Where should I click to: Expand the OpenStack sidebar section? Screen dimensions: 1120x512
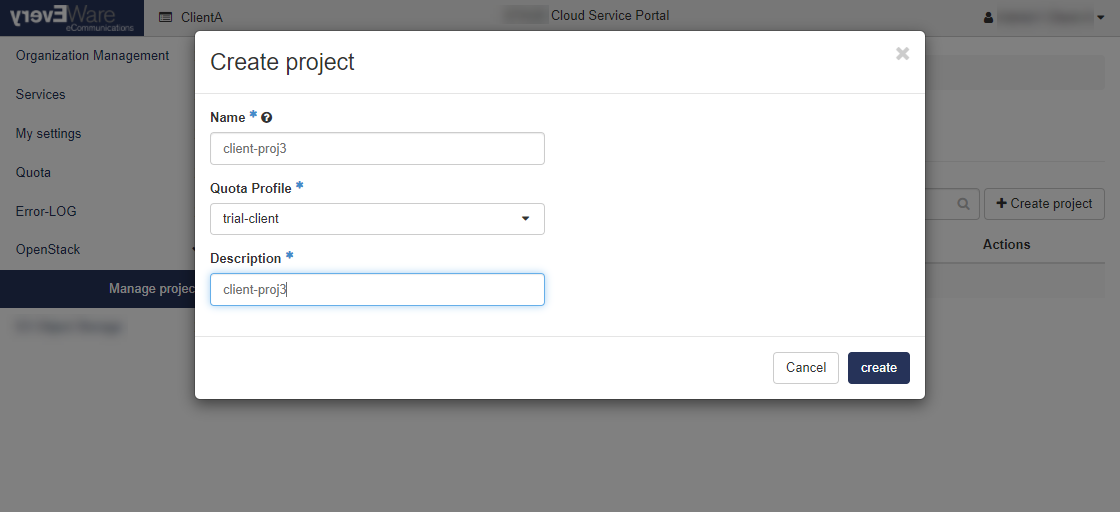(99, 250)
